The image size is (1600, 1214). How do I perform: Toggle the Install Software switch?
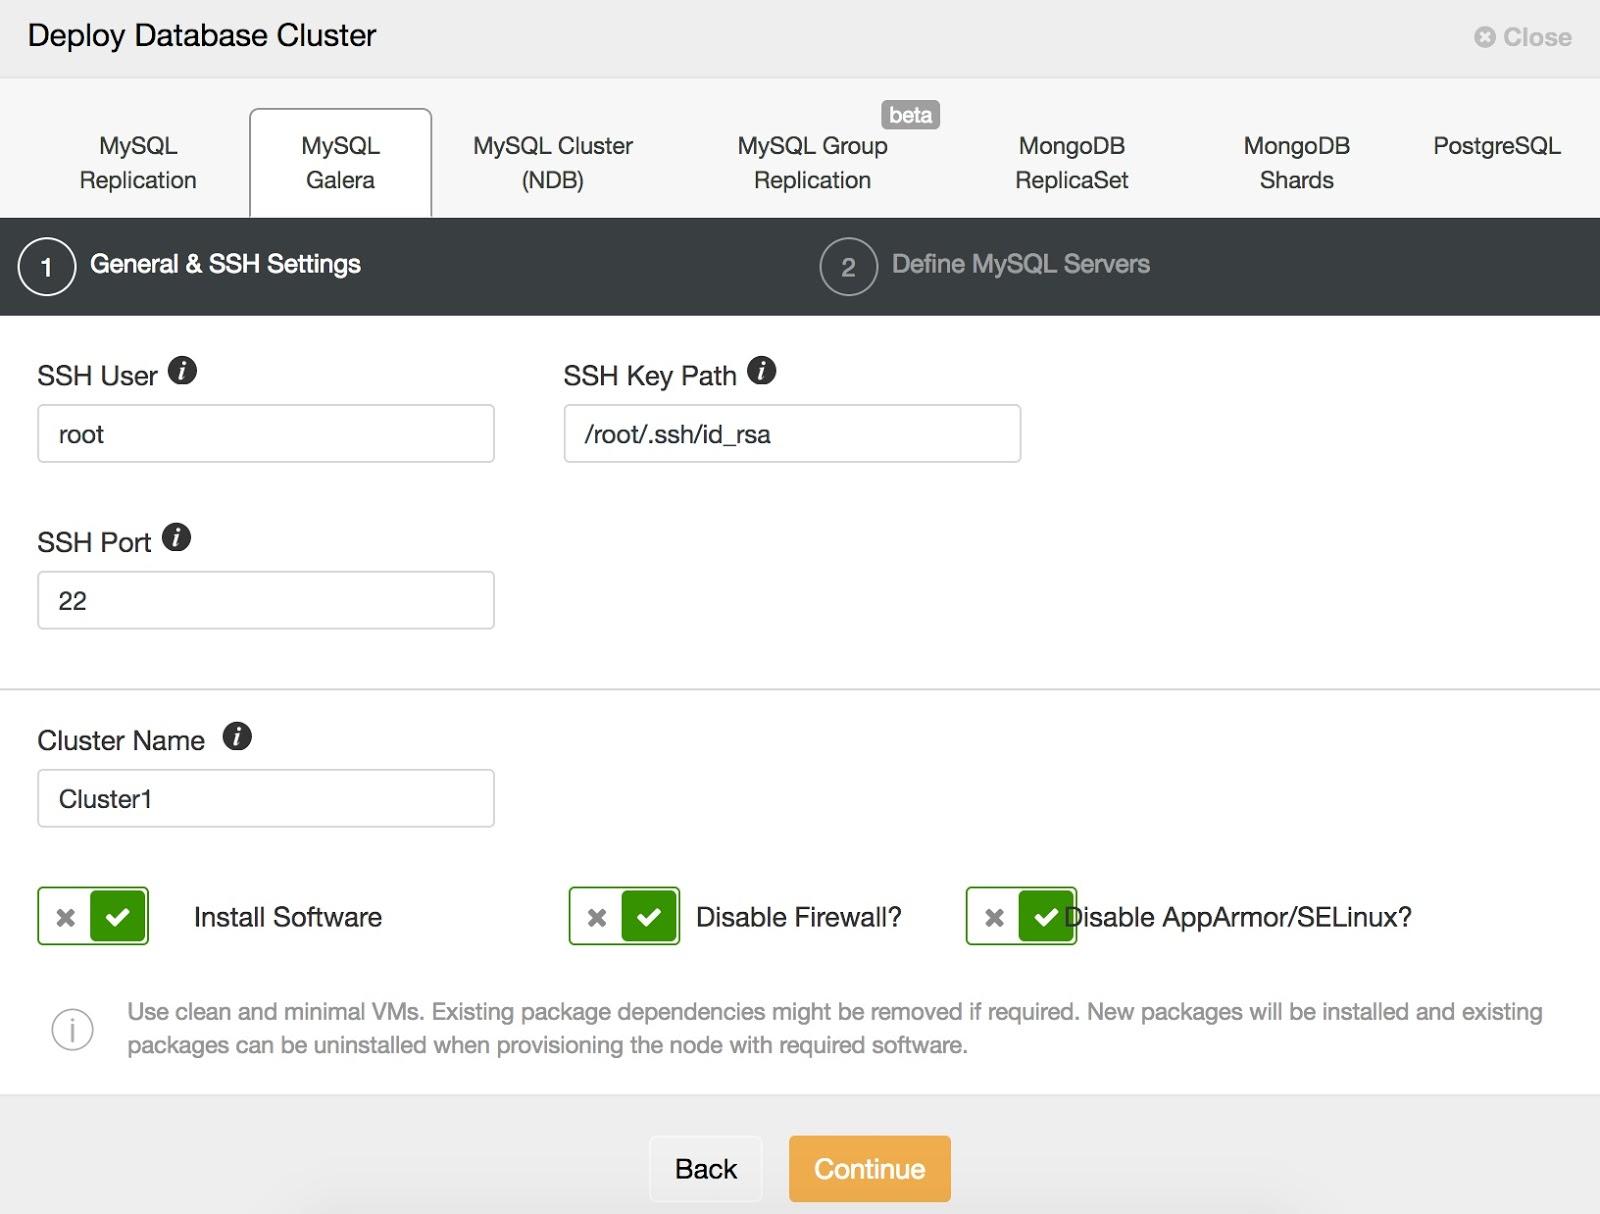[93, 916]
